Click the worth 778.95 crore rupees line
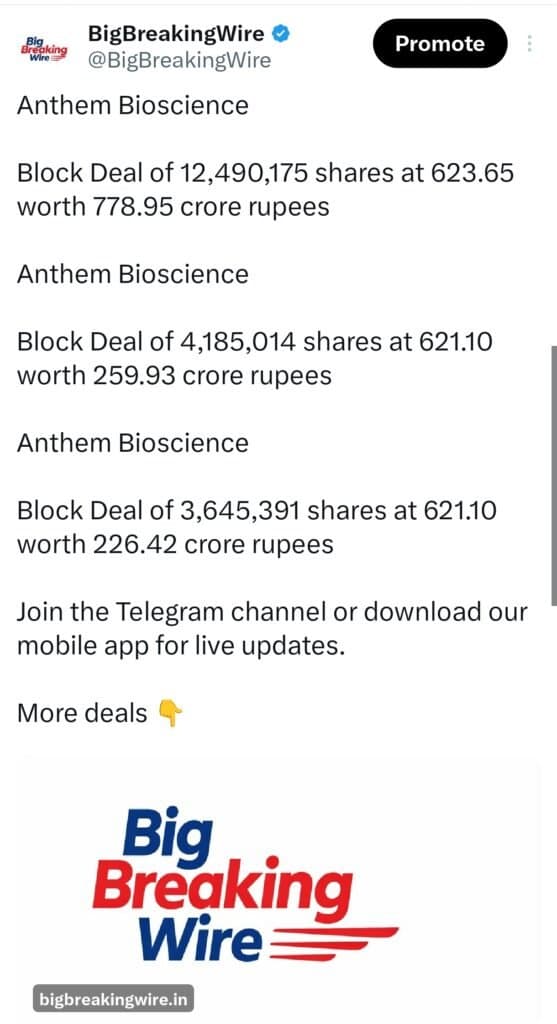The height and width of the screenshot is (1024, 557). point(173,206)
